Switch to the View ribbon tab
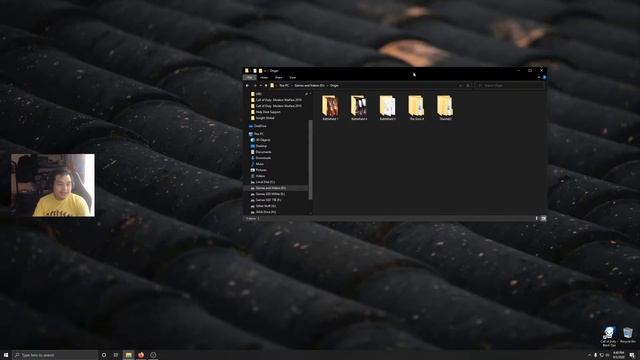640x360 pixels. click(x=293, y=77)
